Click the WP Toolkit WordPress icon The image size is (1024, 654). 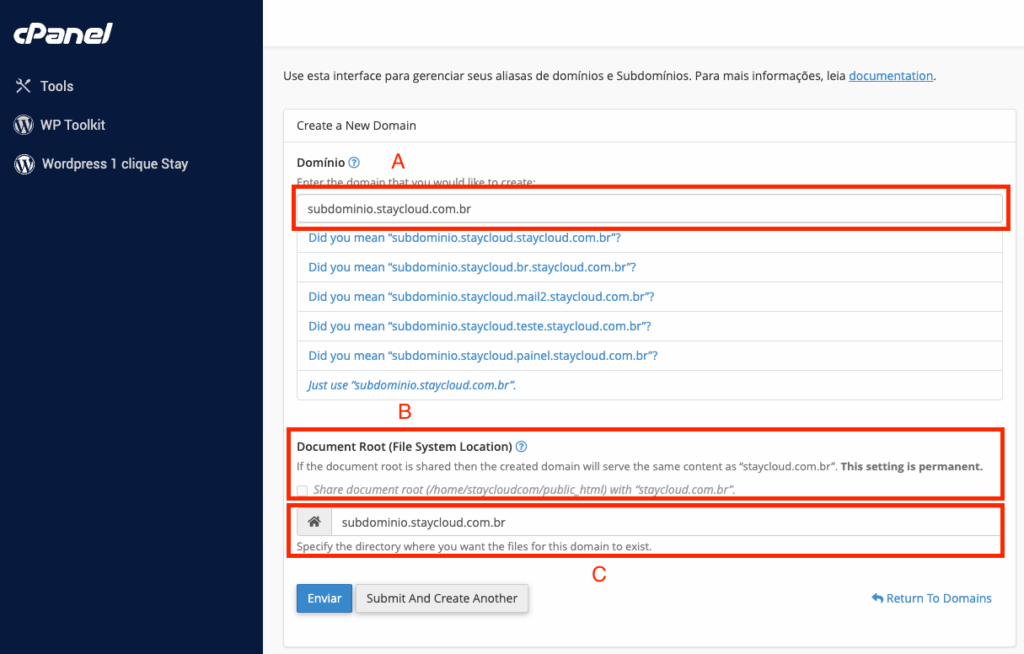pos(24,125)
